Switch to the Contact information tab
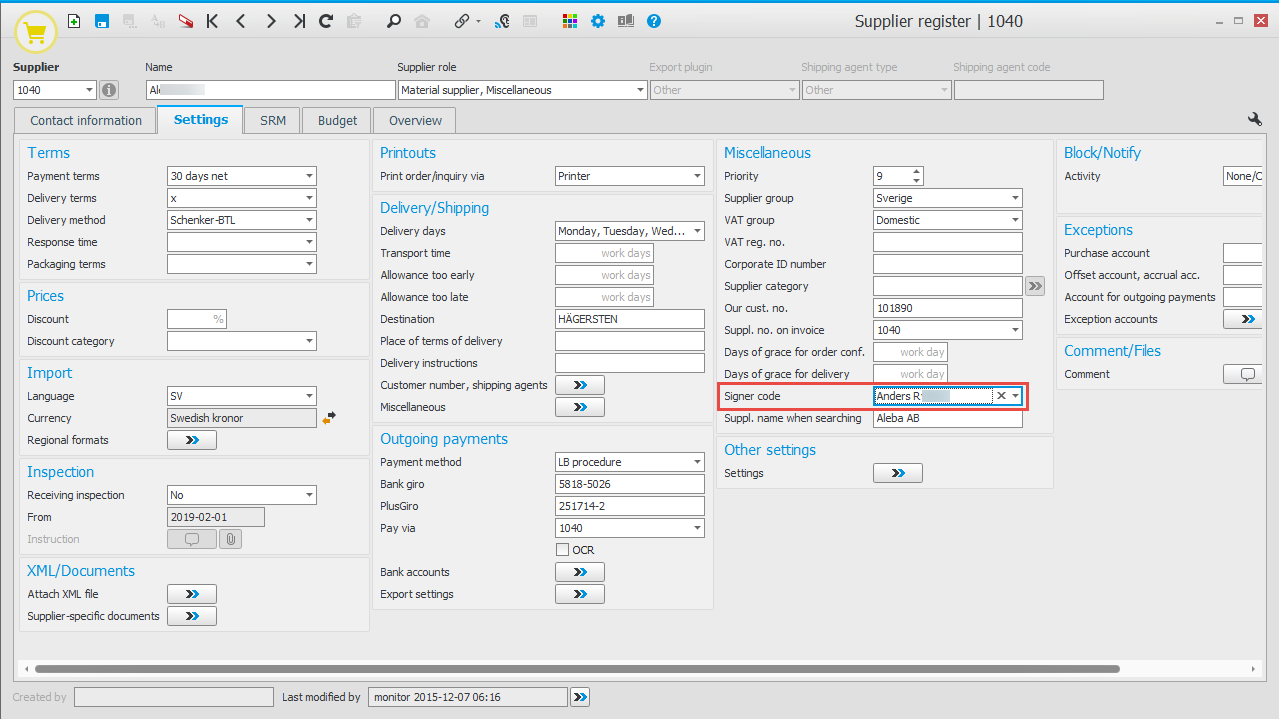The image size is (1279, 719). [86, 120]
